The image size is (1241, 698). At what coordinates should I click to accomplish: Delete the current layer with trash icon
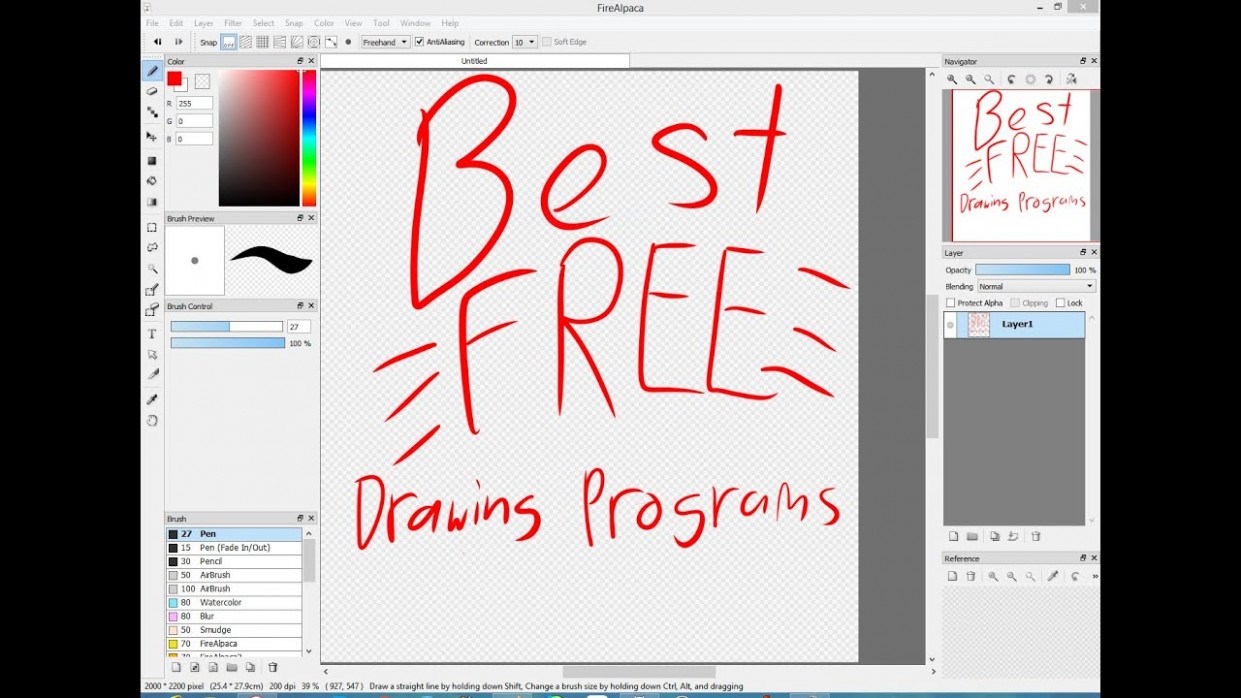click(x=1036, y=536)
